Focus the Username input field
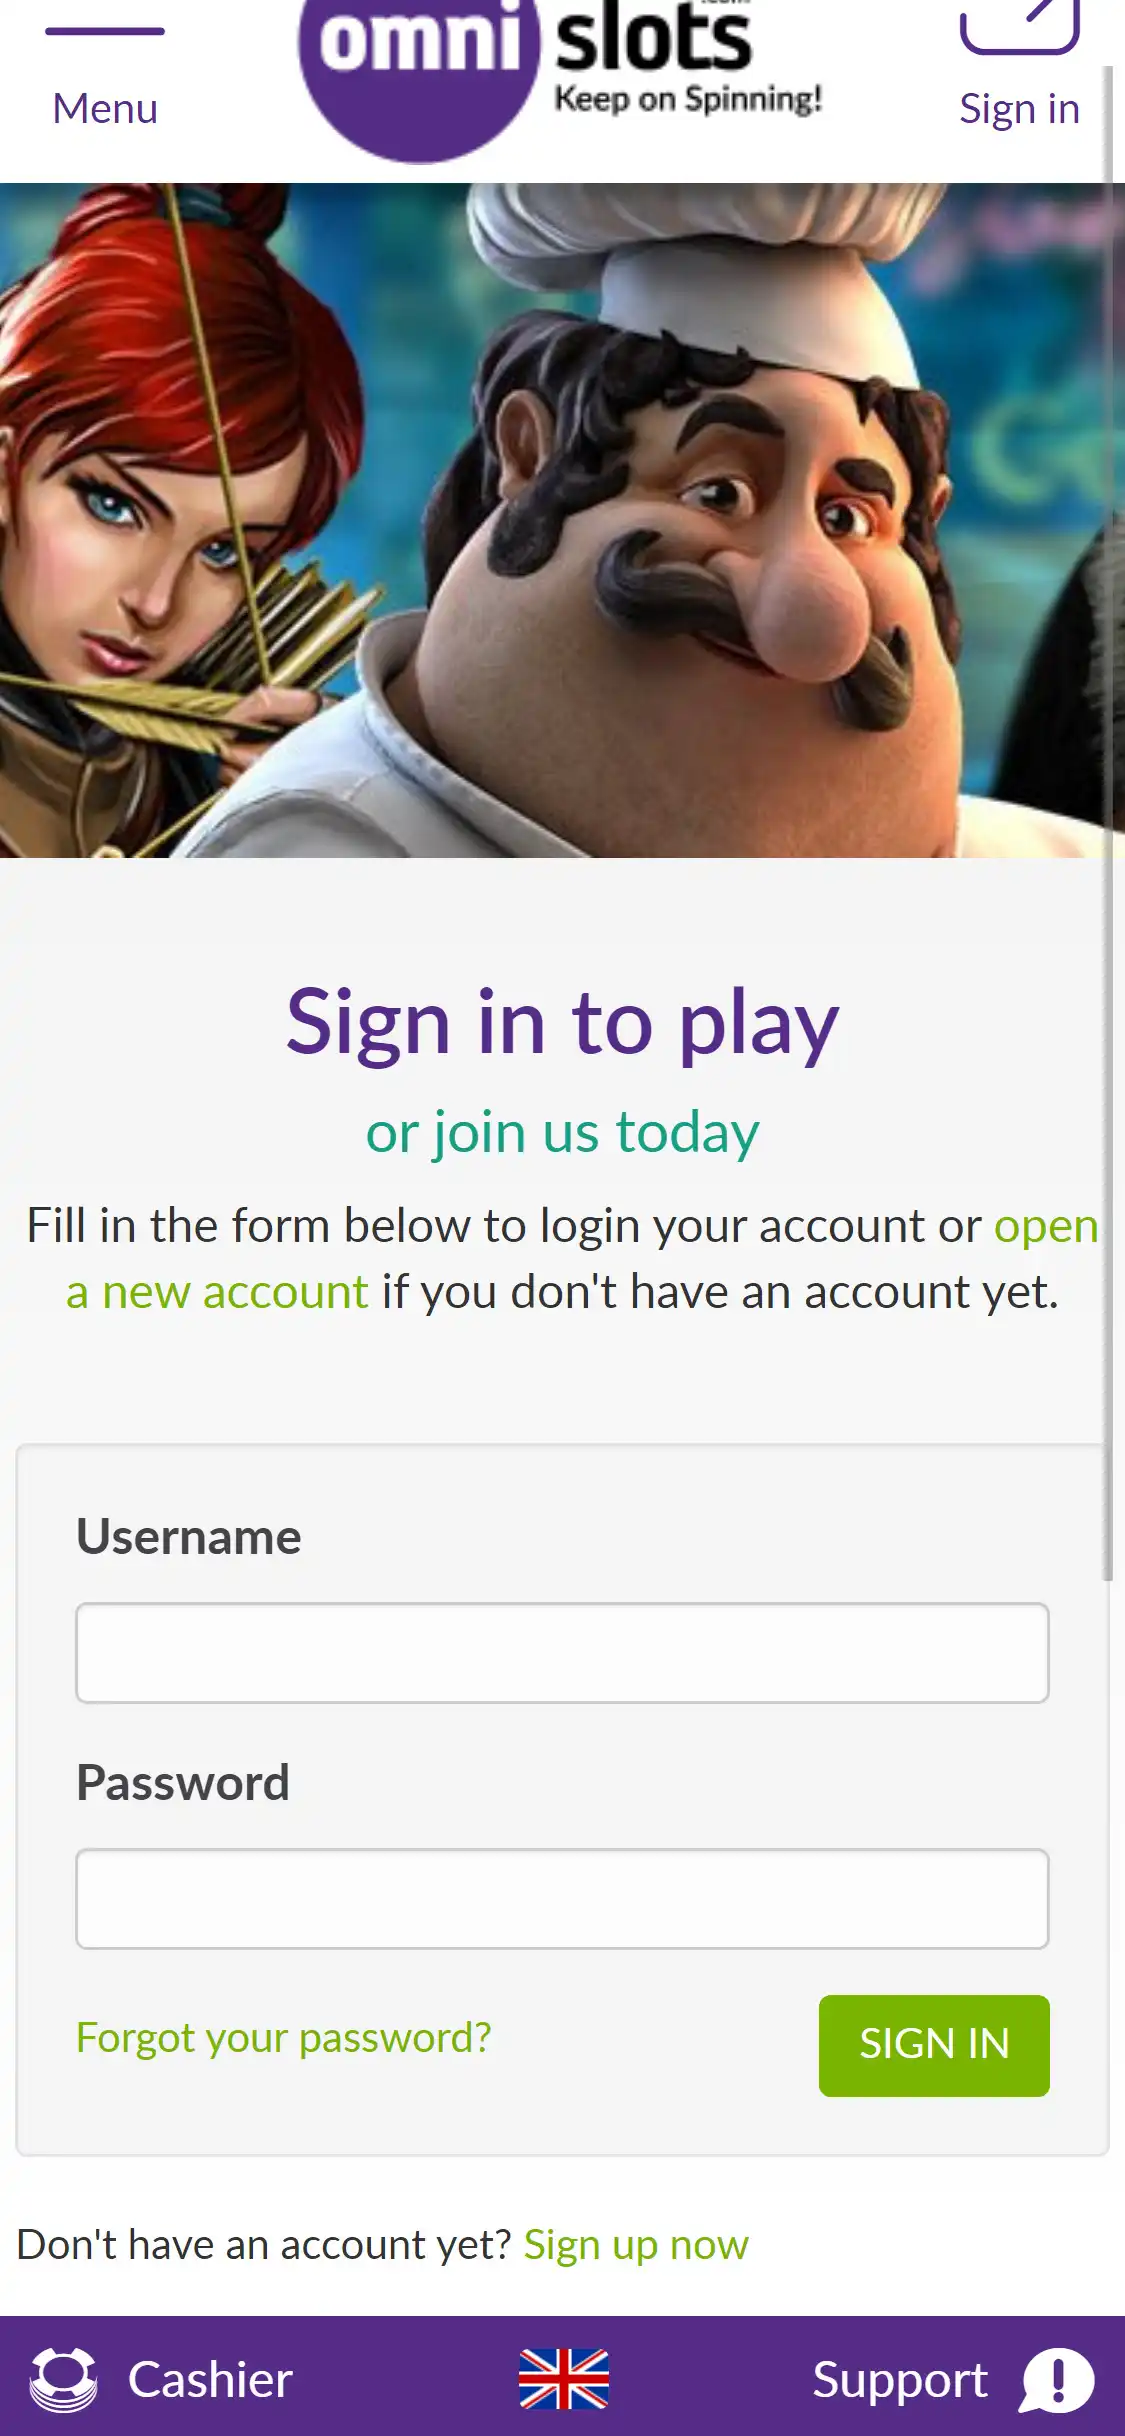The height and width of the screenshot is (2436, 1125). (x=562, y=1653)
